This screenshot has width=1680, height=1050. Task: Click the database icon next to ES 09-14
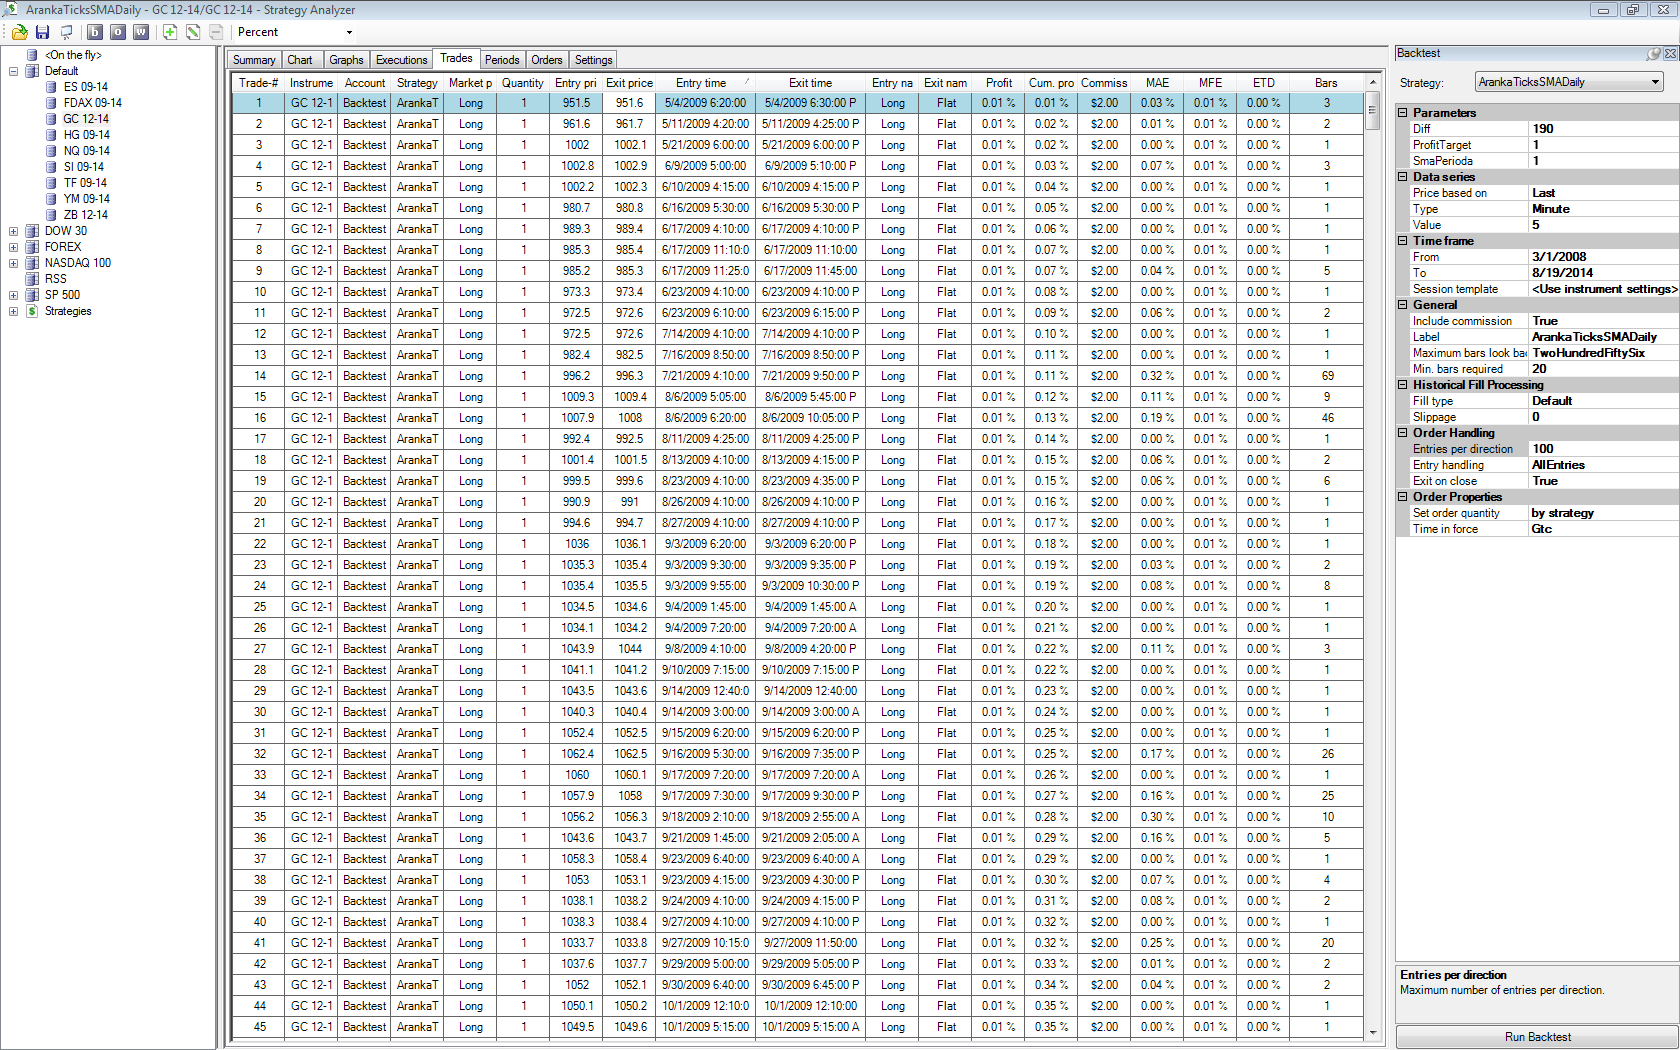click(x=51, y=87)
